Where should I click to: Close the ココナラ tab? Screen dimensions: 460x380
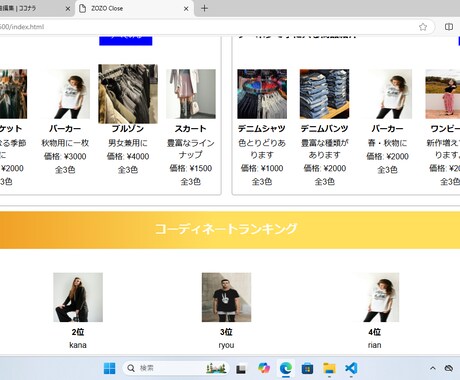[68, 9]
